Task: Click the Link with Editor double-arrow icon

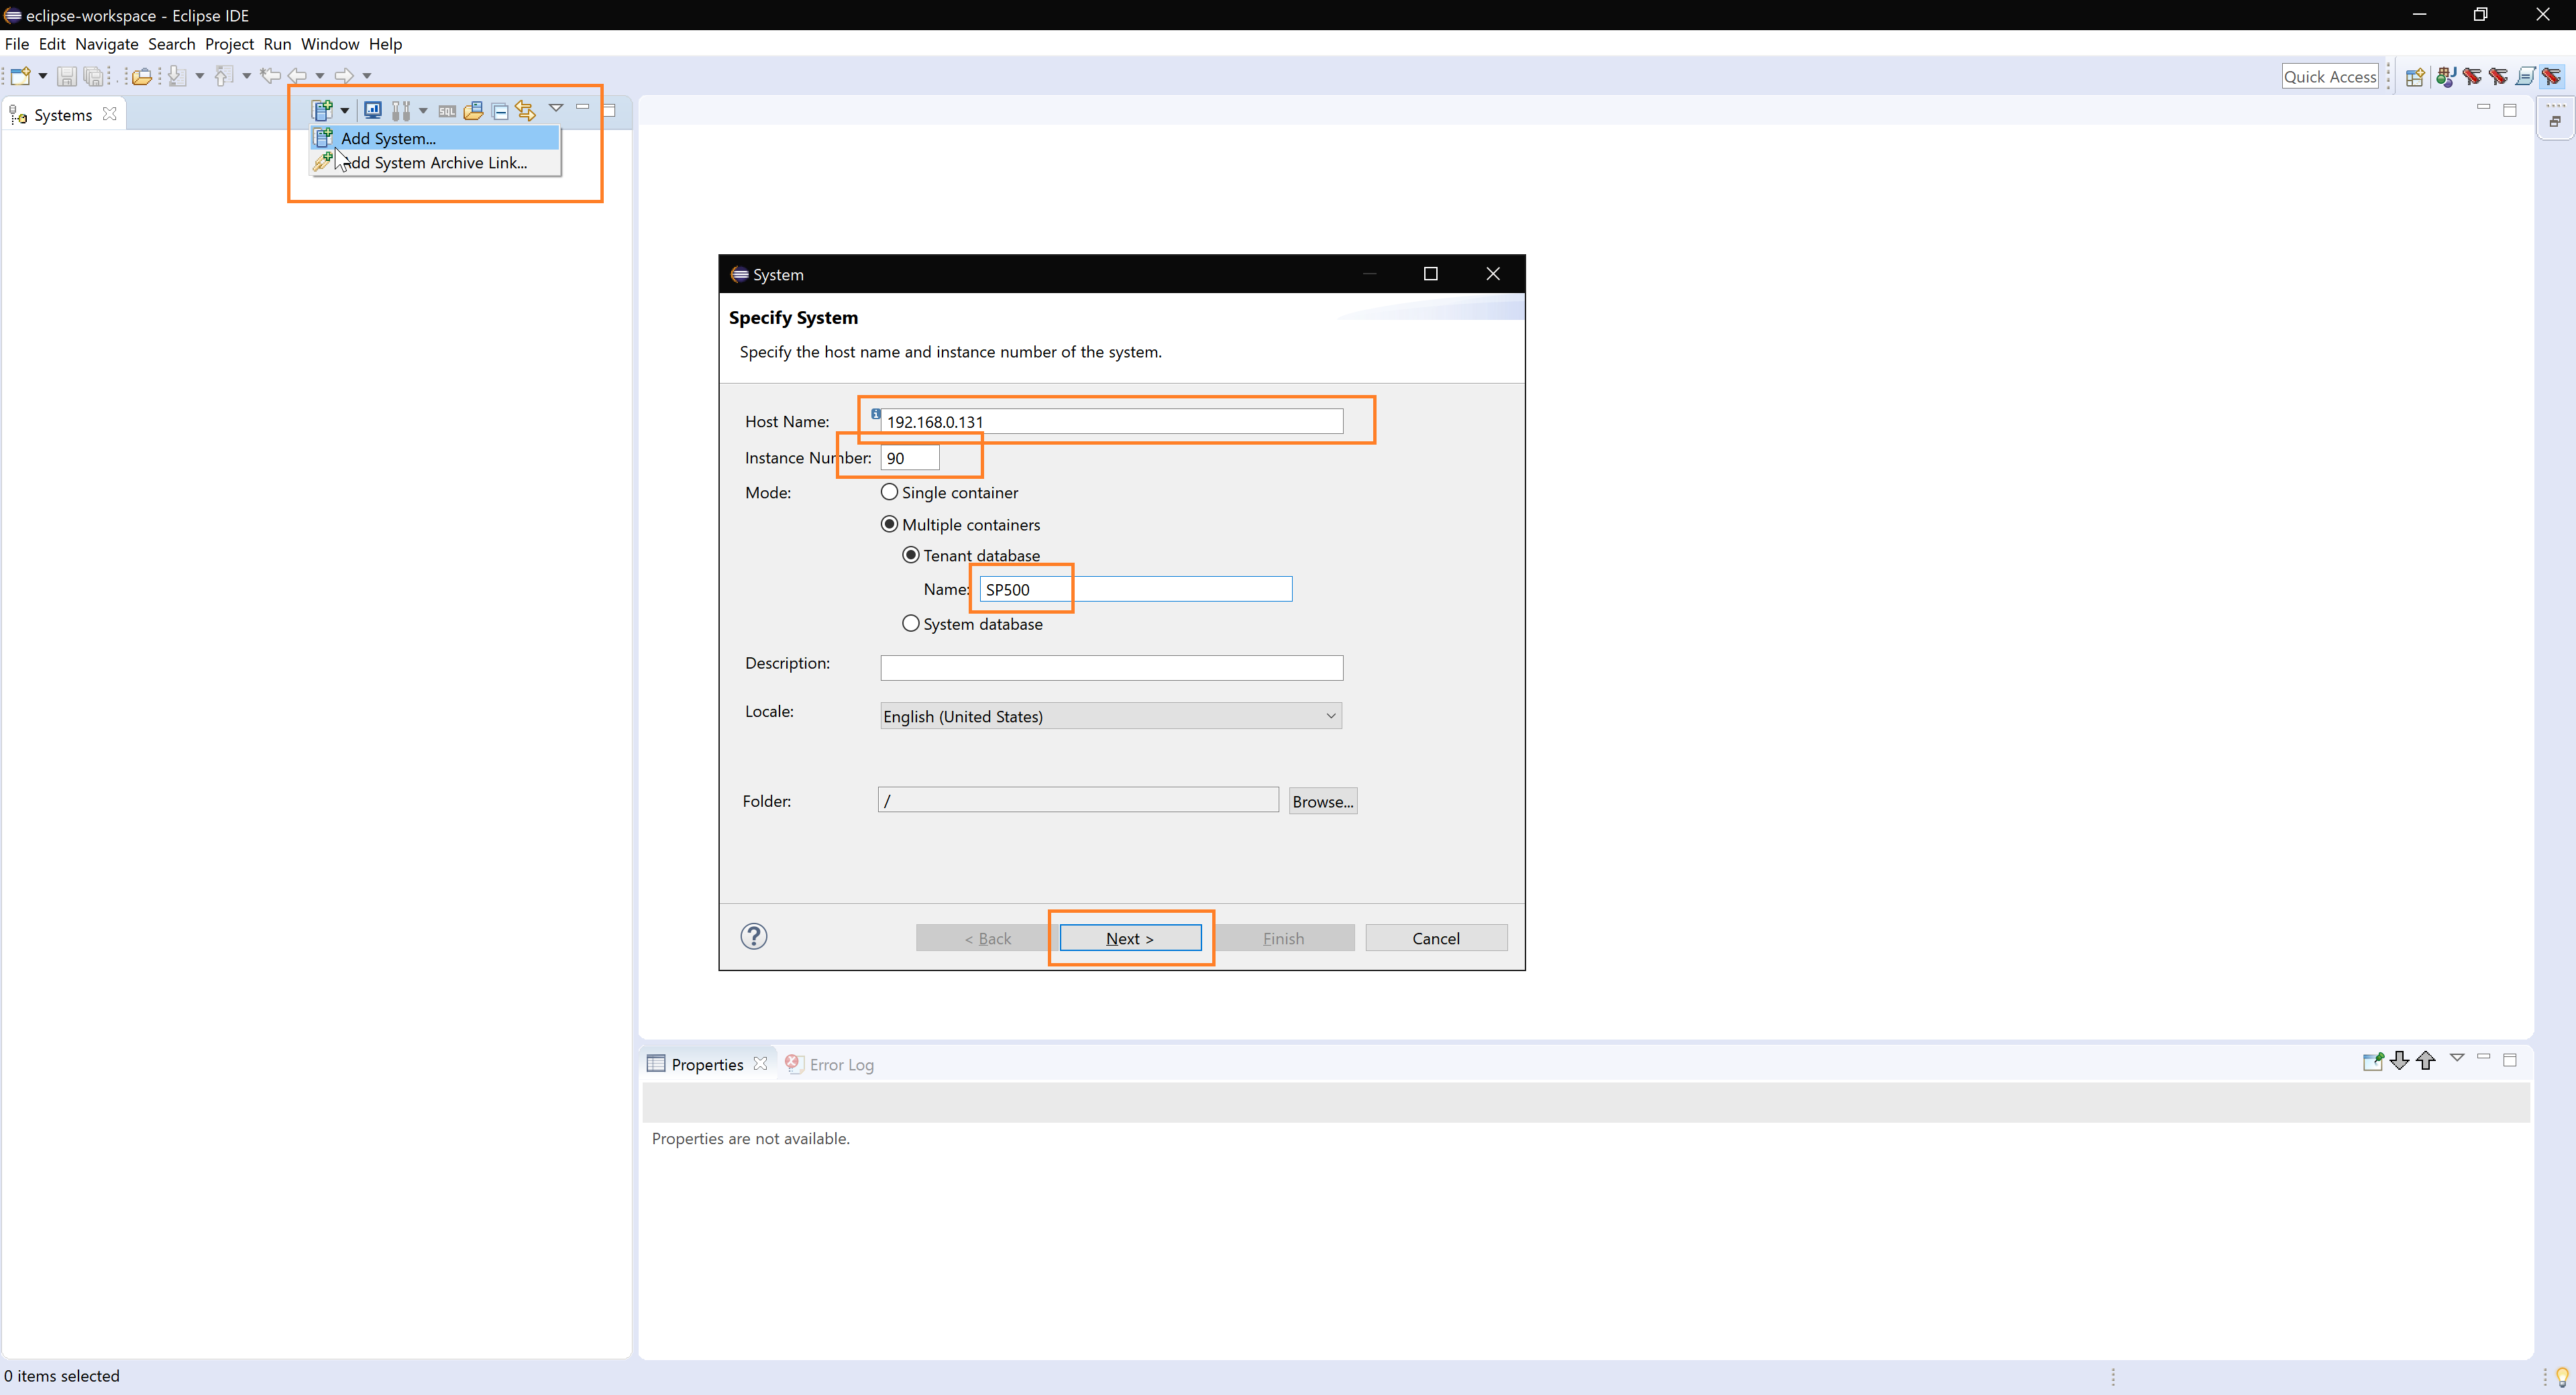Action: pos(526,110)
